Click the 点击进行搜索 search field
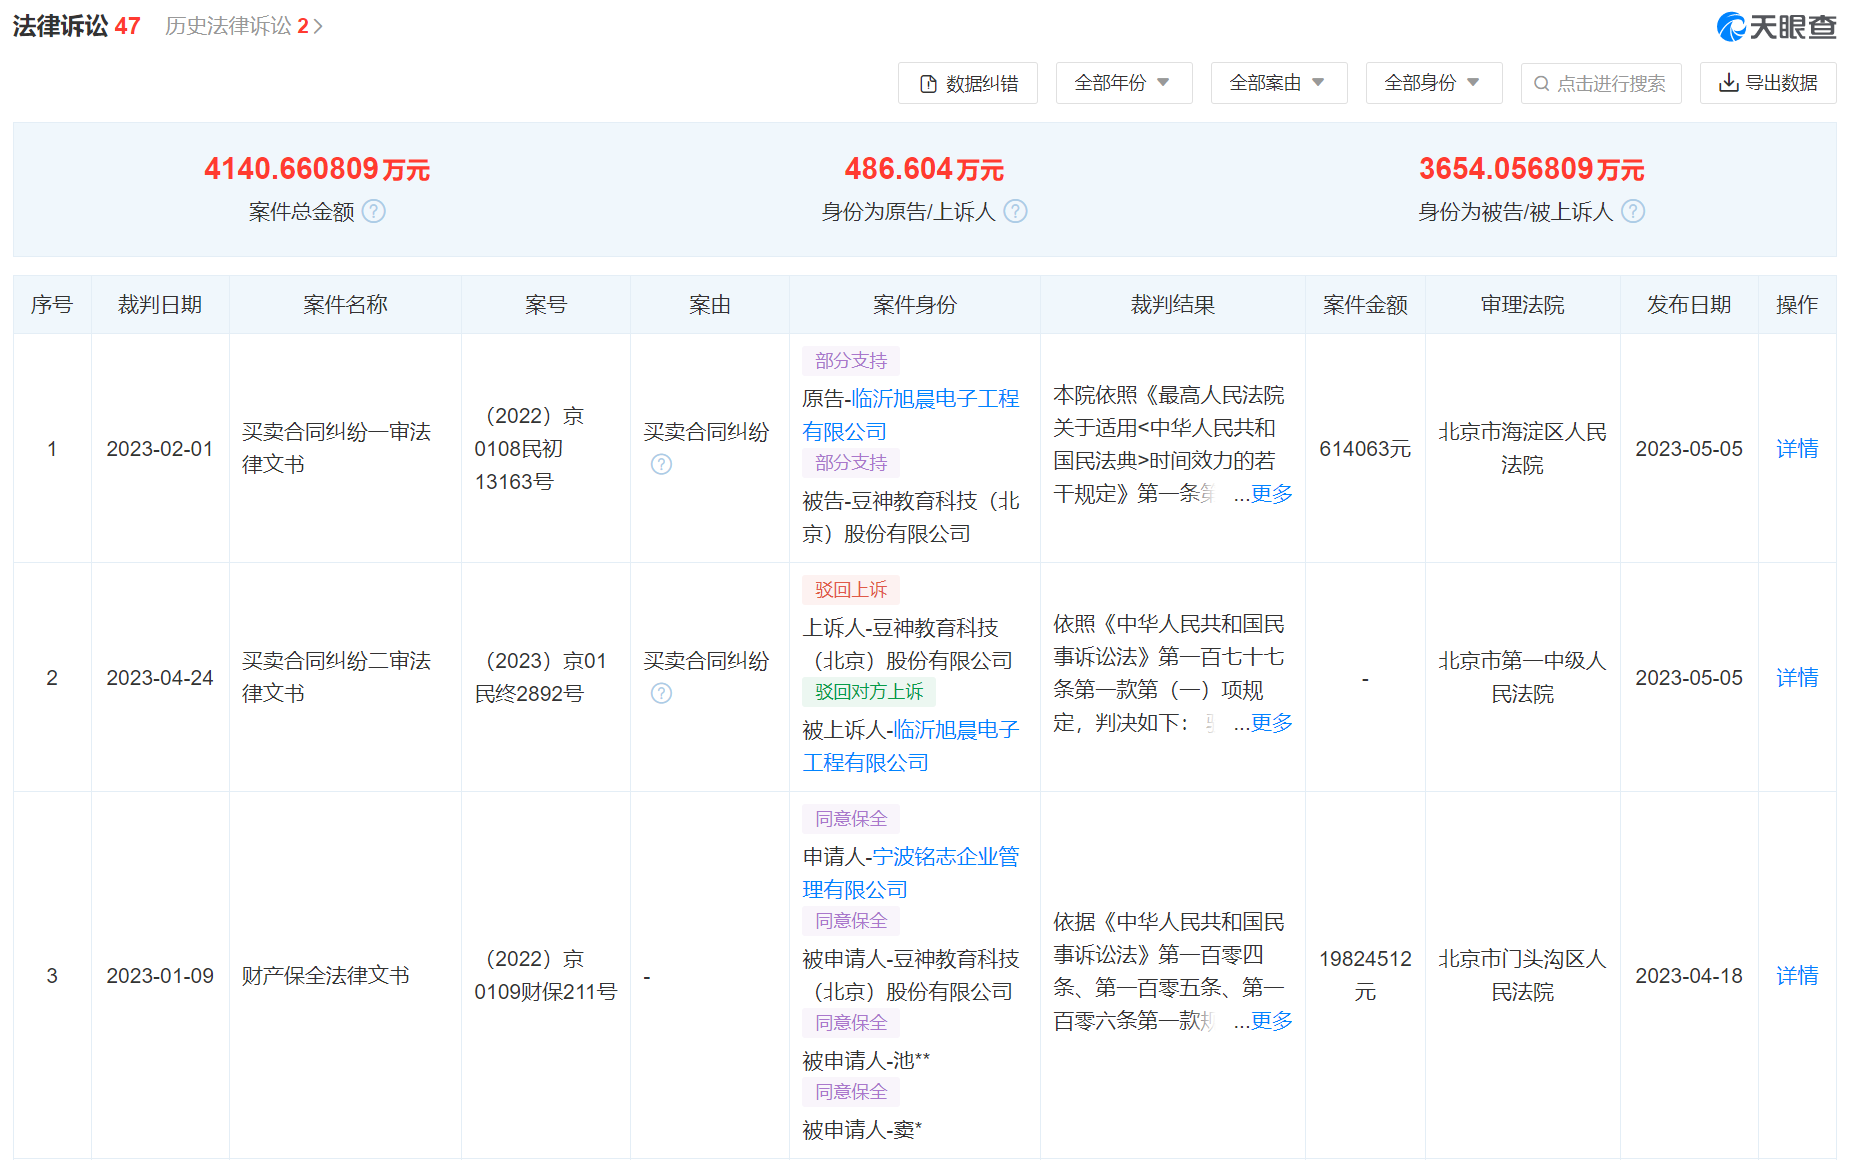Viewport: 1851px width, 1160px height. pyautogui.click(x=1601, y=83)
